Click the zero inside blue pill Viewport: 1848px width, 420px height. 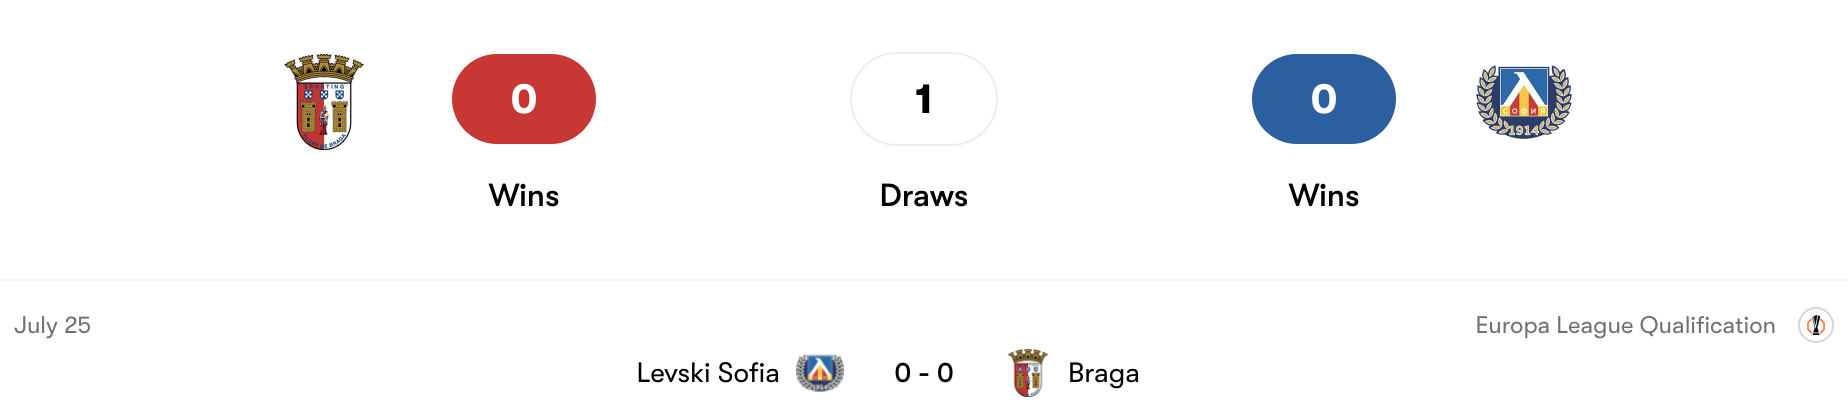click(1324, 99)
